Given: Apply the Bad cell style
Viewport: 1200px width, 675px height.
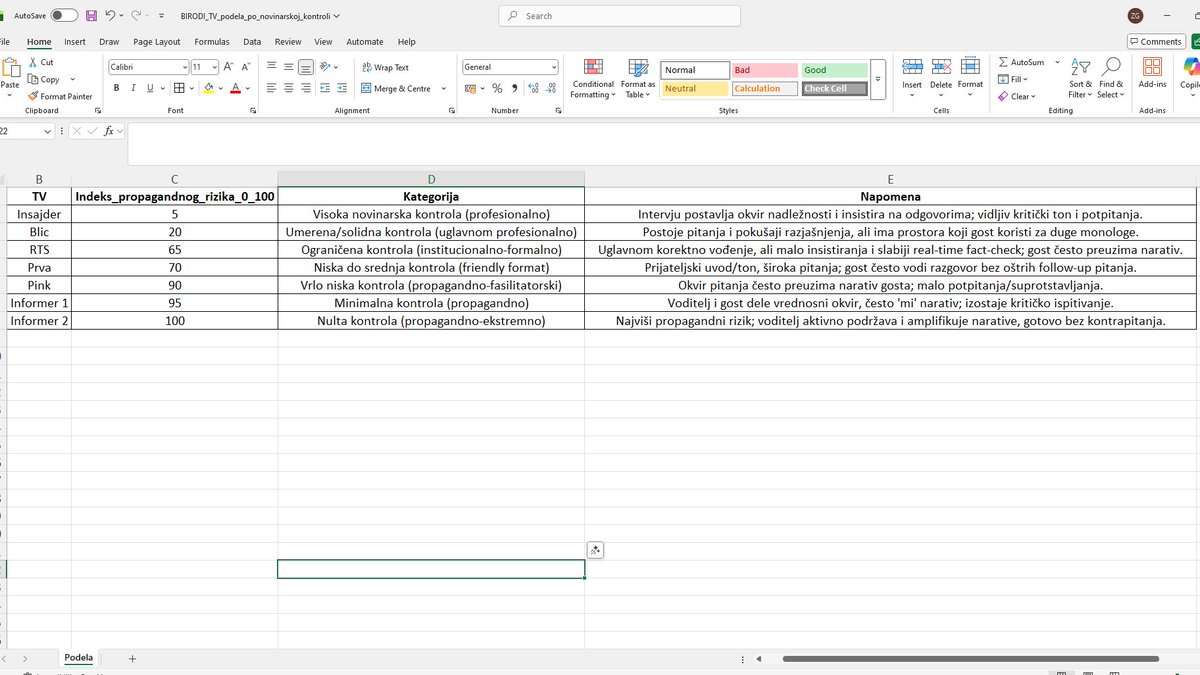Looking at the screenshot, I should pyautogui.click(x=765, y=70).
